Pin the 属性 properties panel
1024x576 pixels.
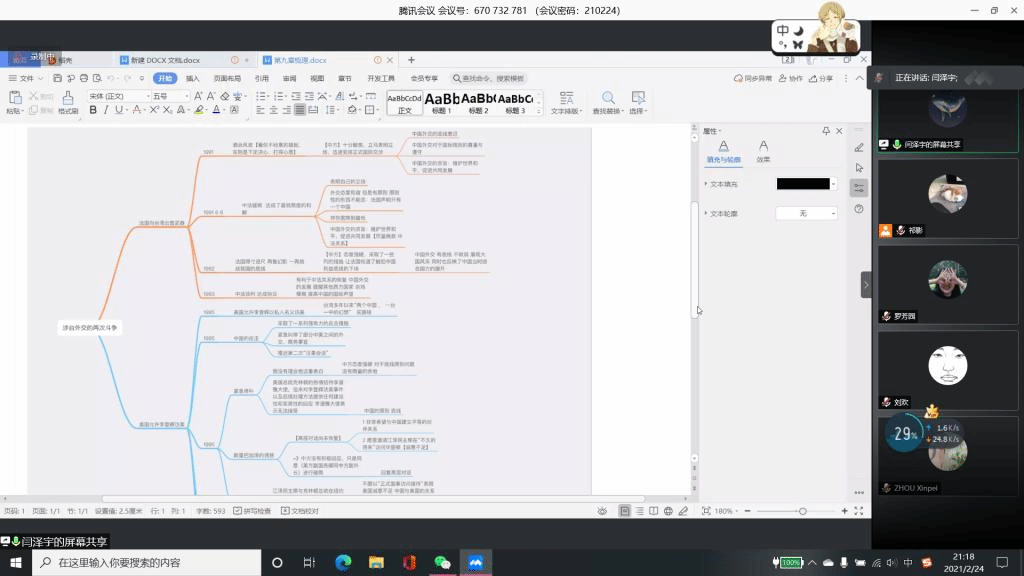coord(826,131)
